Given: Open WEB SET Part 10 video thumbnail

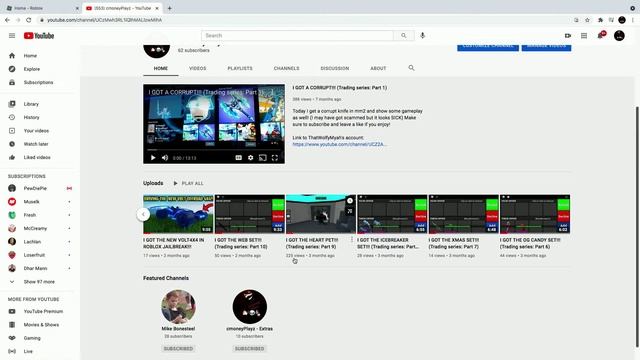Looking at the screenshot, I should click(x=250, y=214).
